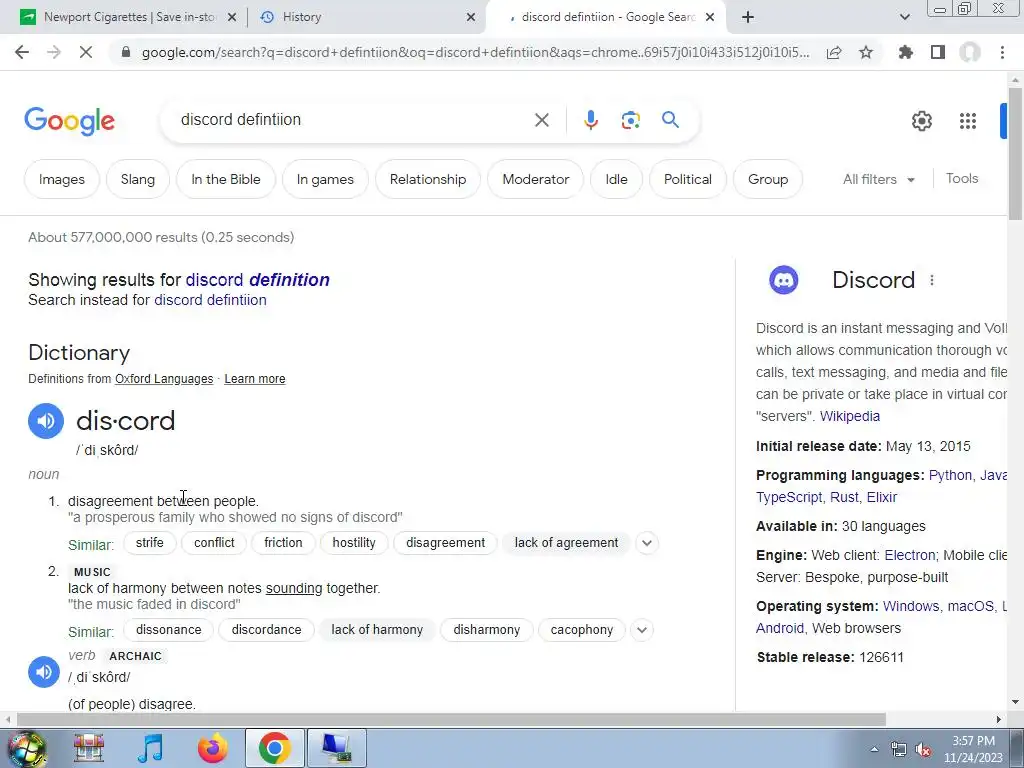
Task: Close the History tab
Action: click(x=471, y=17)
